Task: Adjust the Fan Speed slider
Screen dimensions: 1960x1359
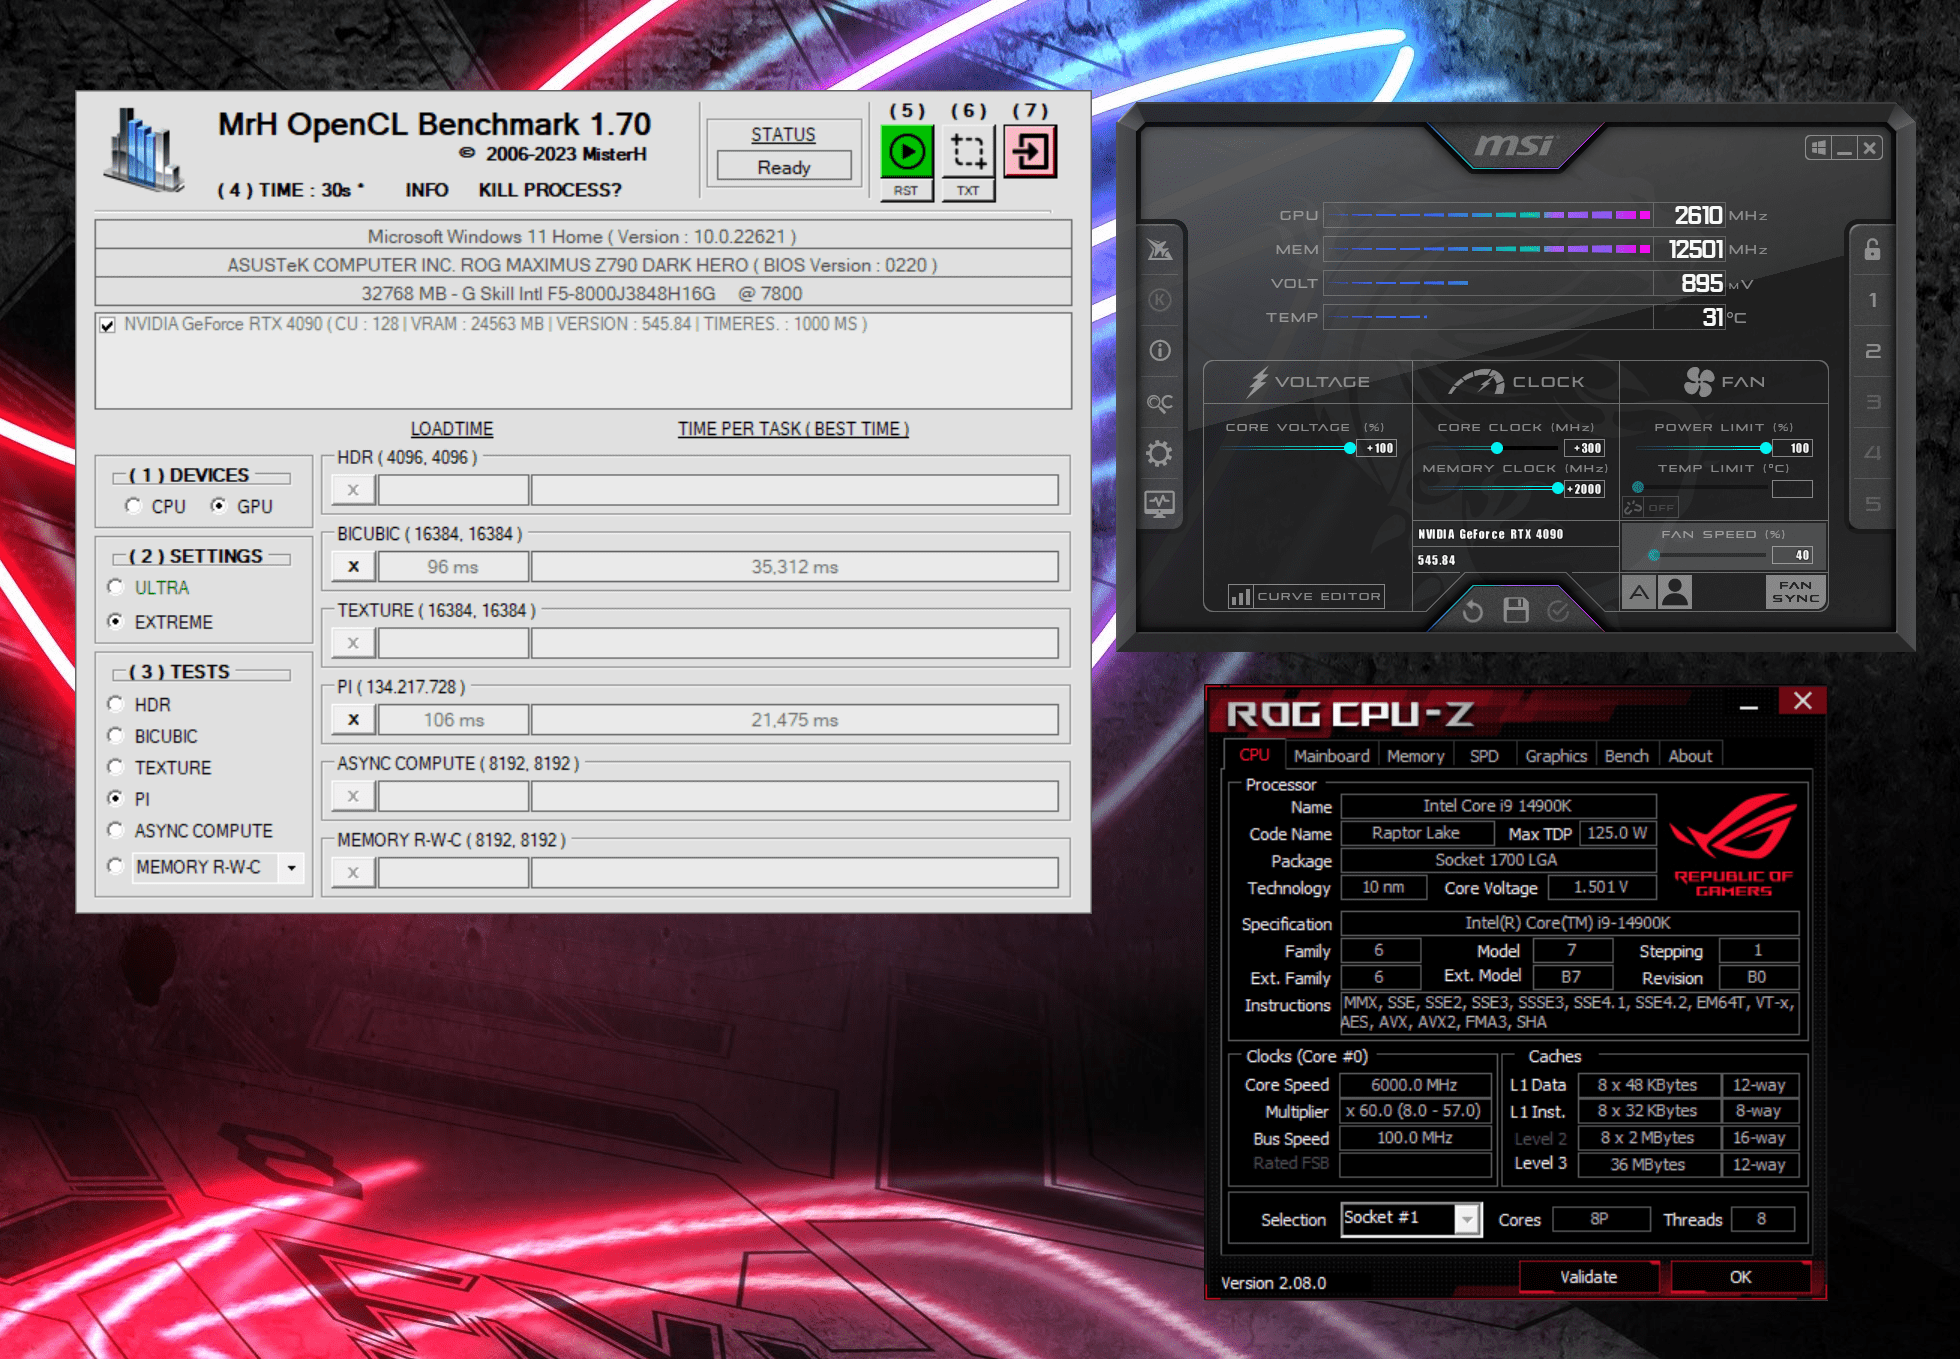Action: (x=1655, y=555)
